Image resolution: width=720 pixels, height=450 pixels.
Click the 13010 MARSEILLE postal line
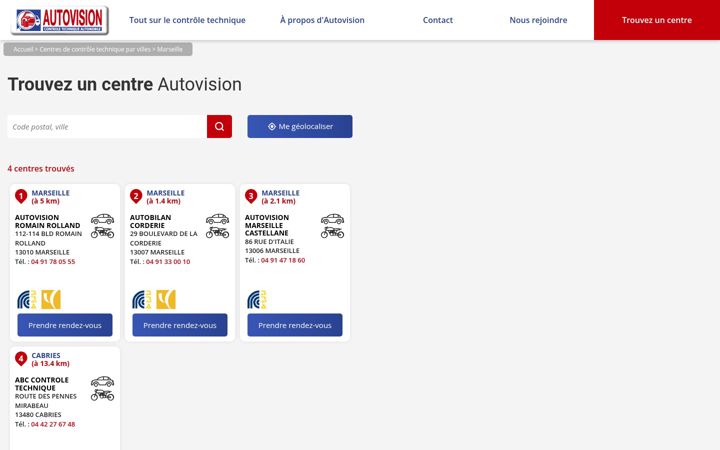pyautogui.click(x=42, y=253)
